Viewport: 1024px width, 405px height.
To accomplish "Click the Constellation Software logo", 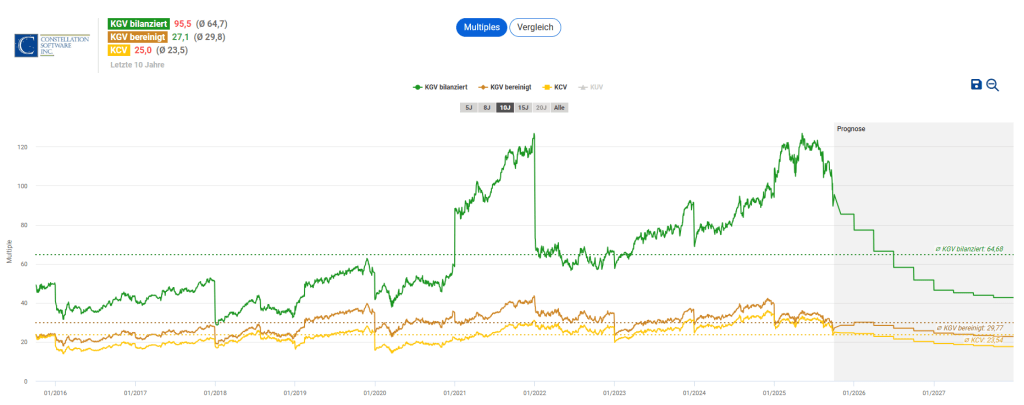I will point(52,45).
